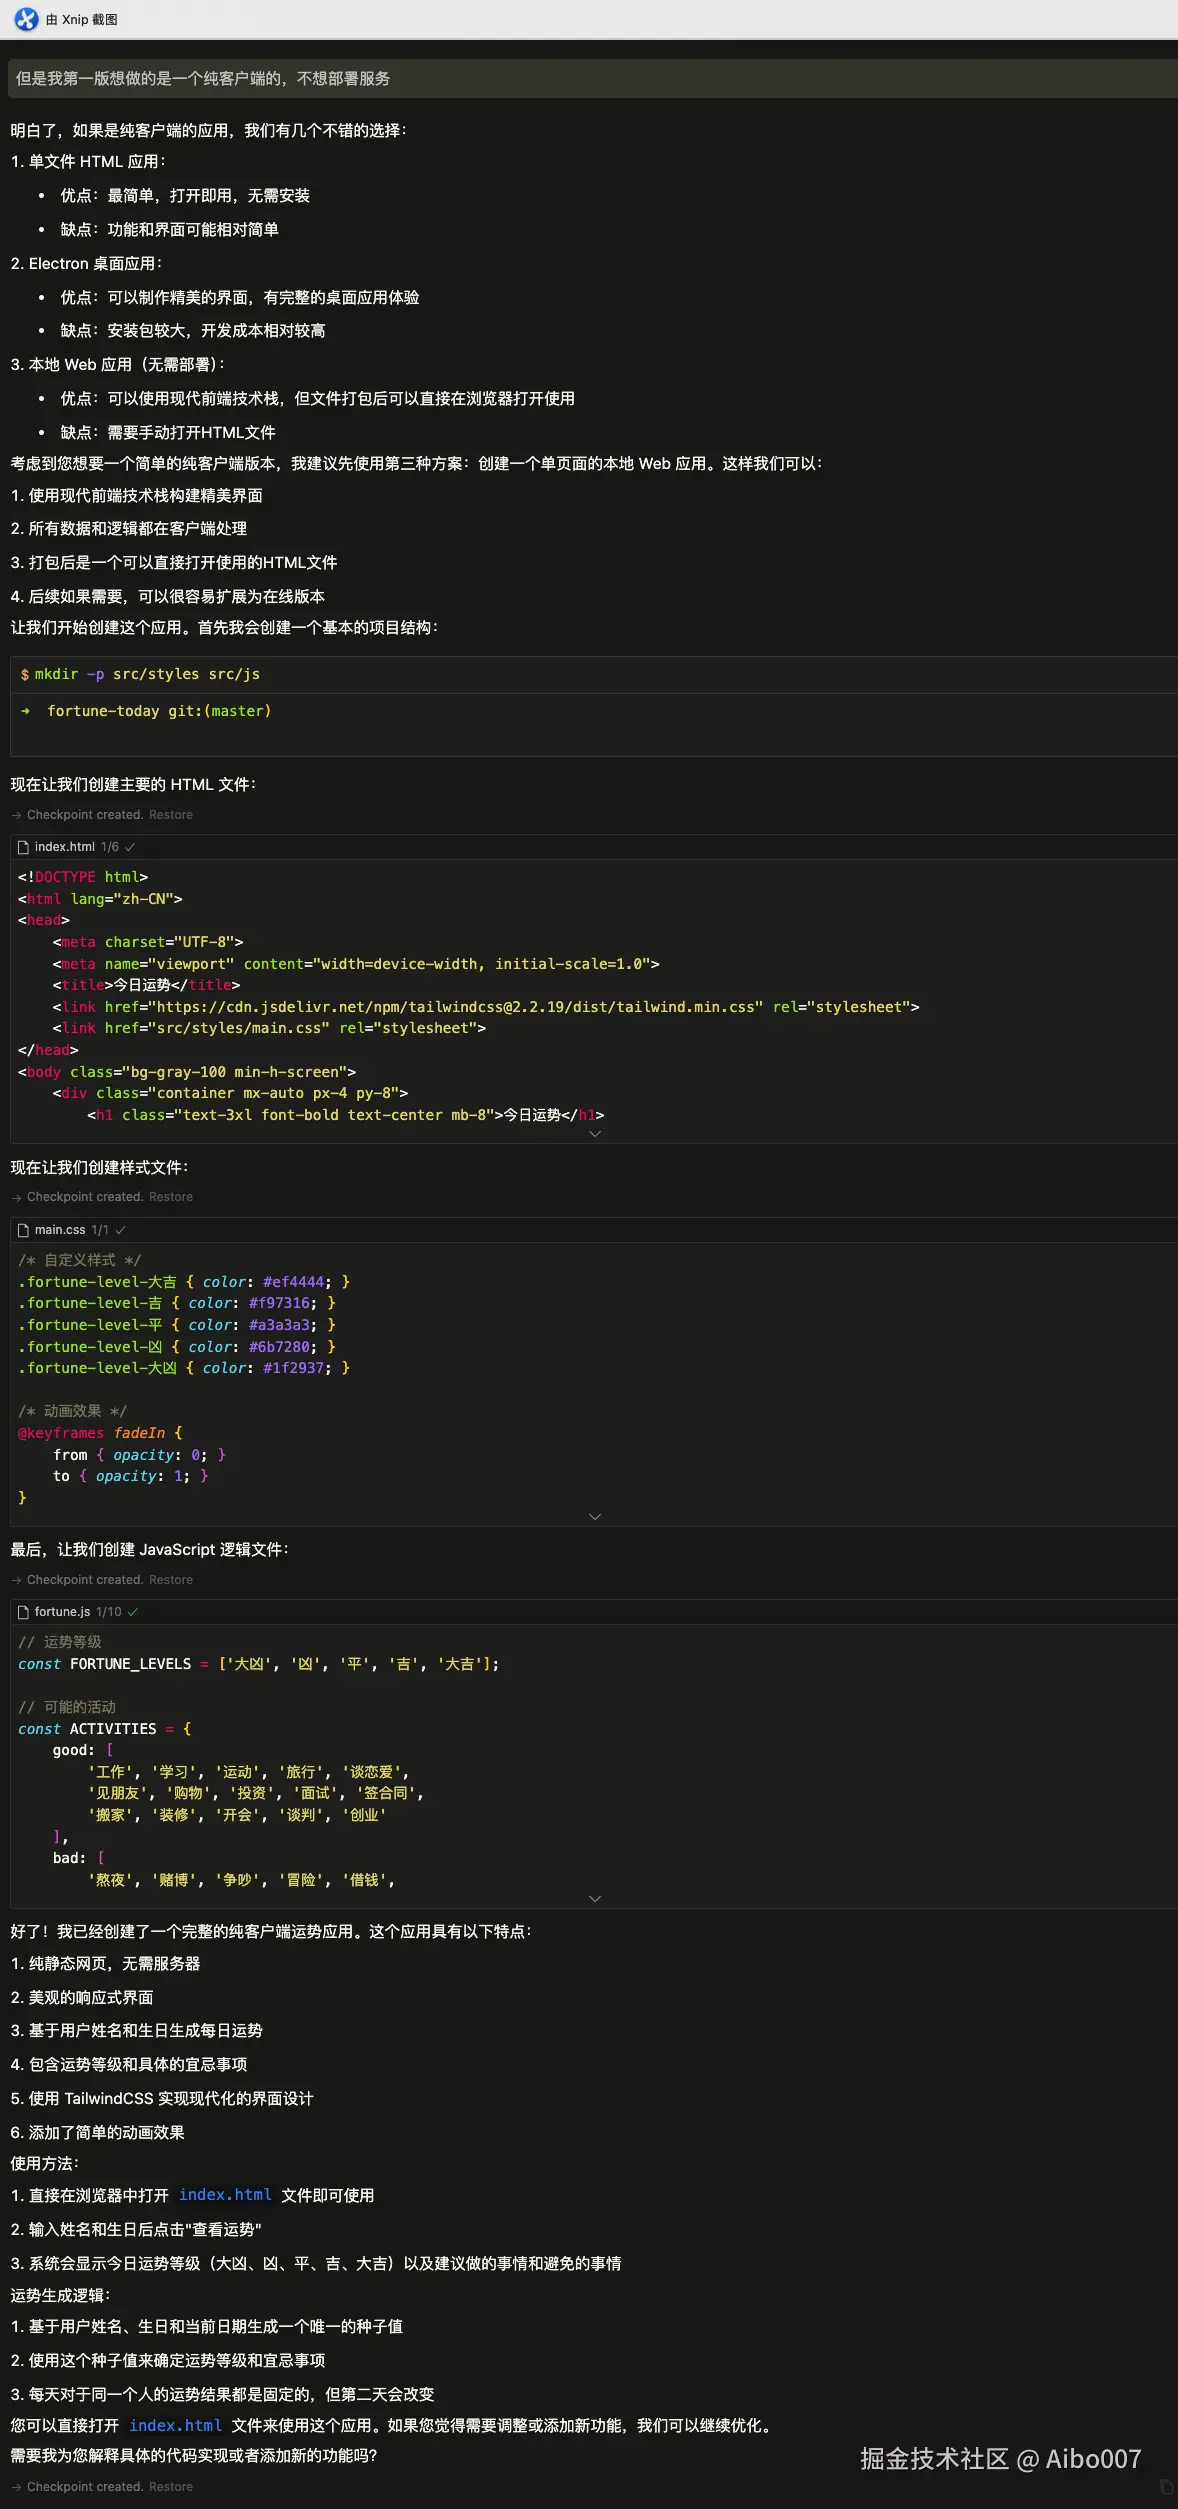Click the checkpoint arrow icon above main.css block

click(16, 1197)
